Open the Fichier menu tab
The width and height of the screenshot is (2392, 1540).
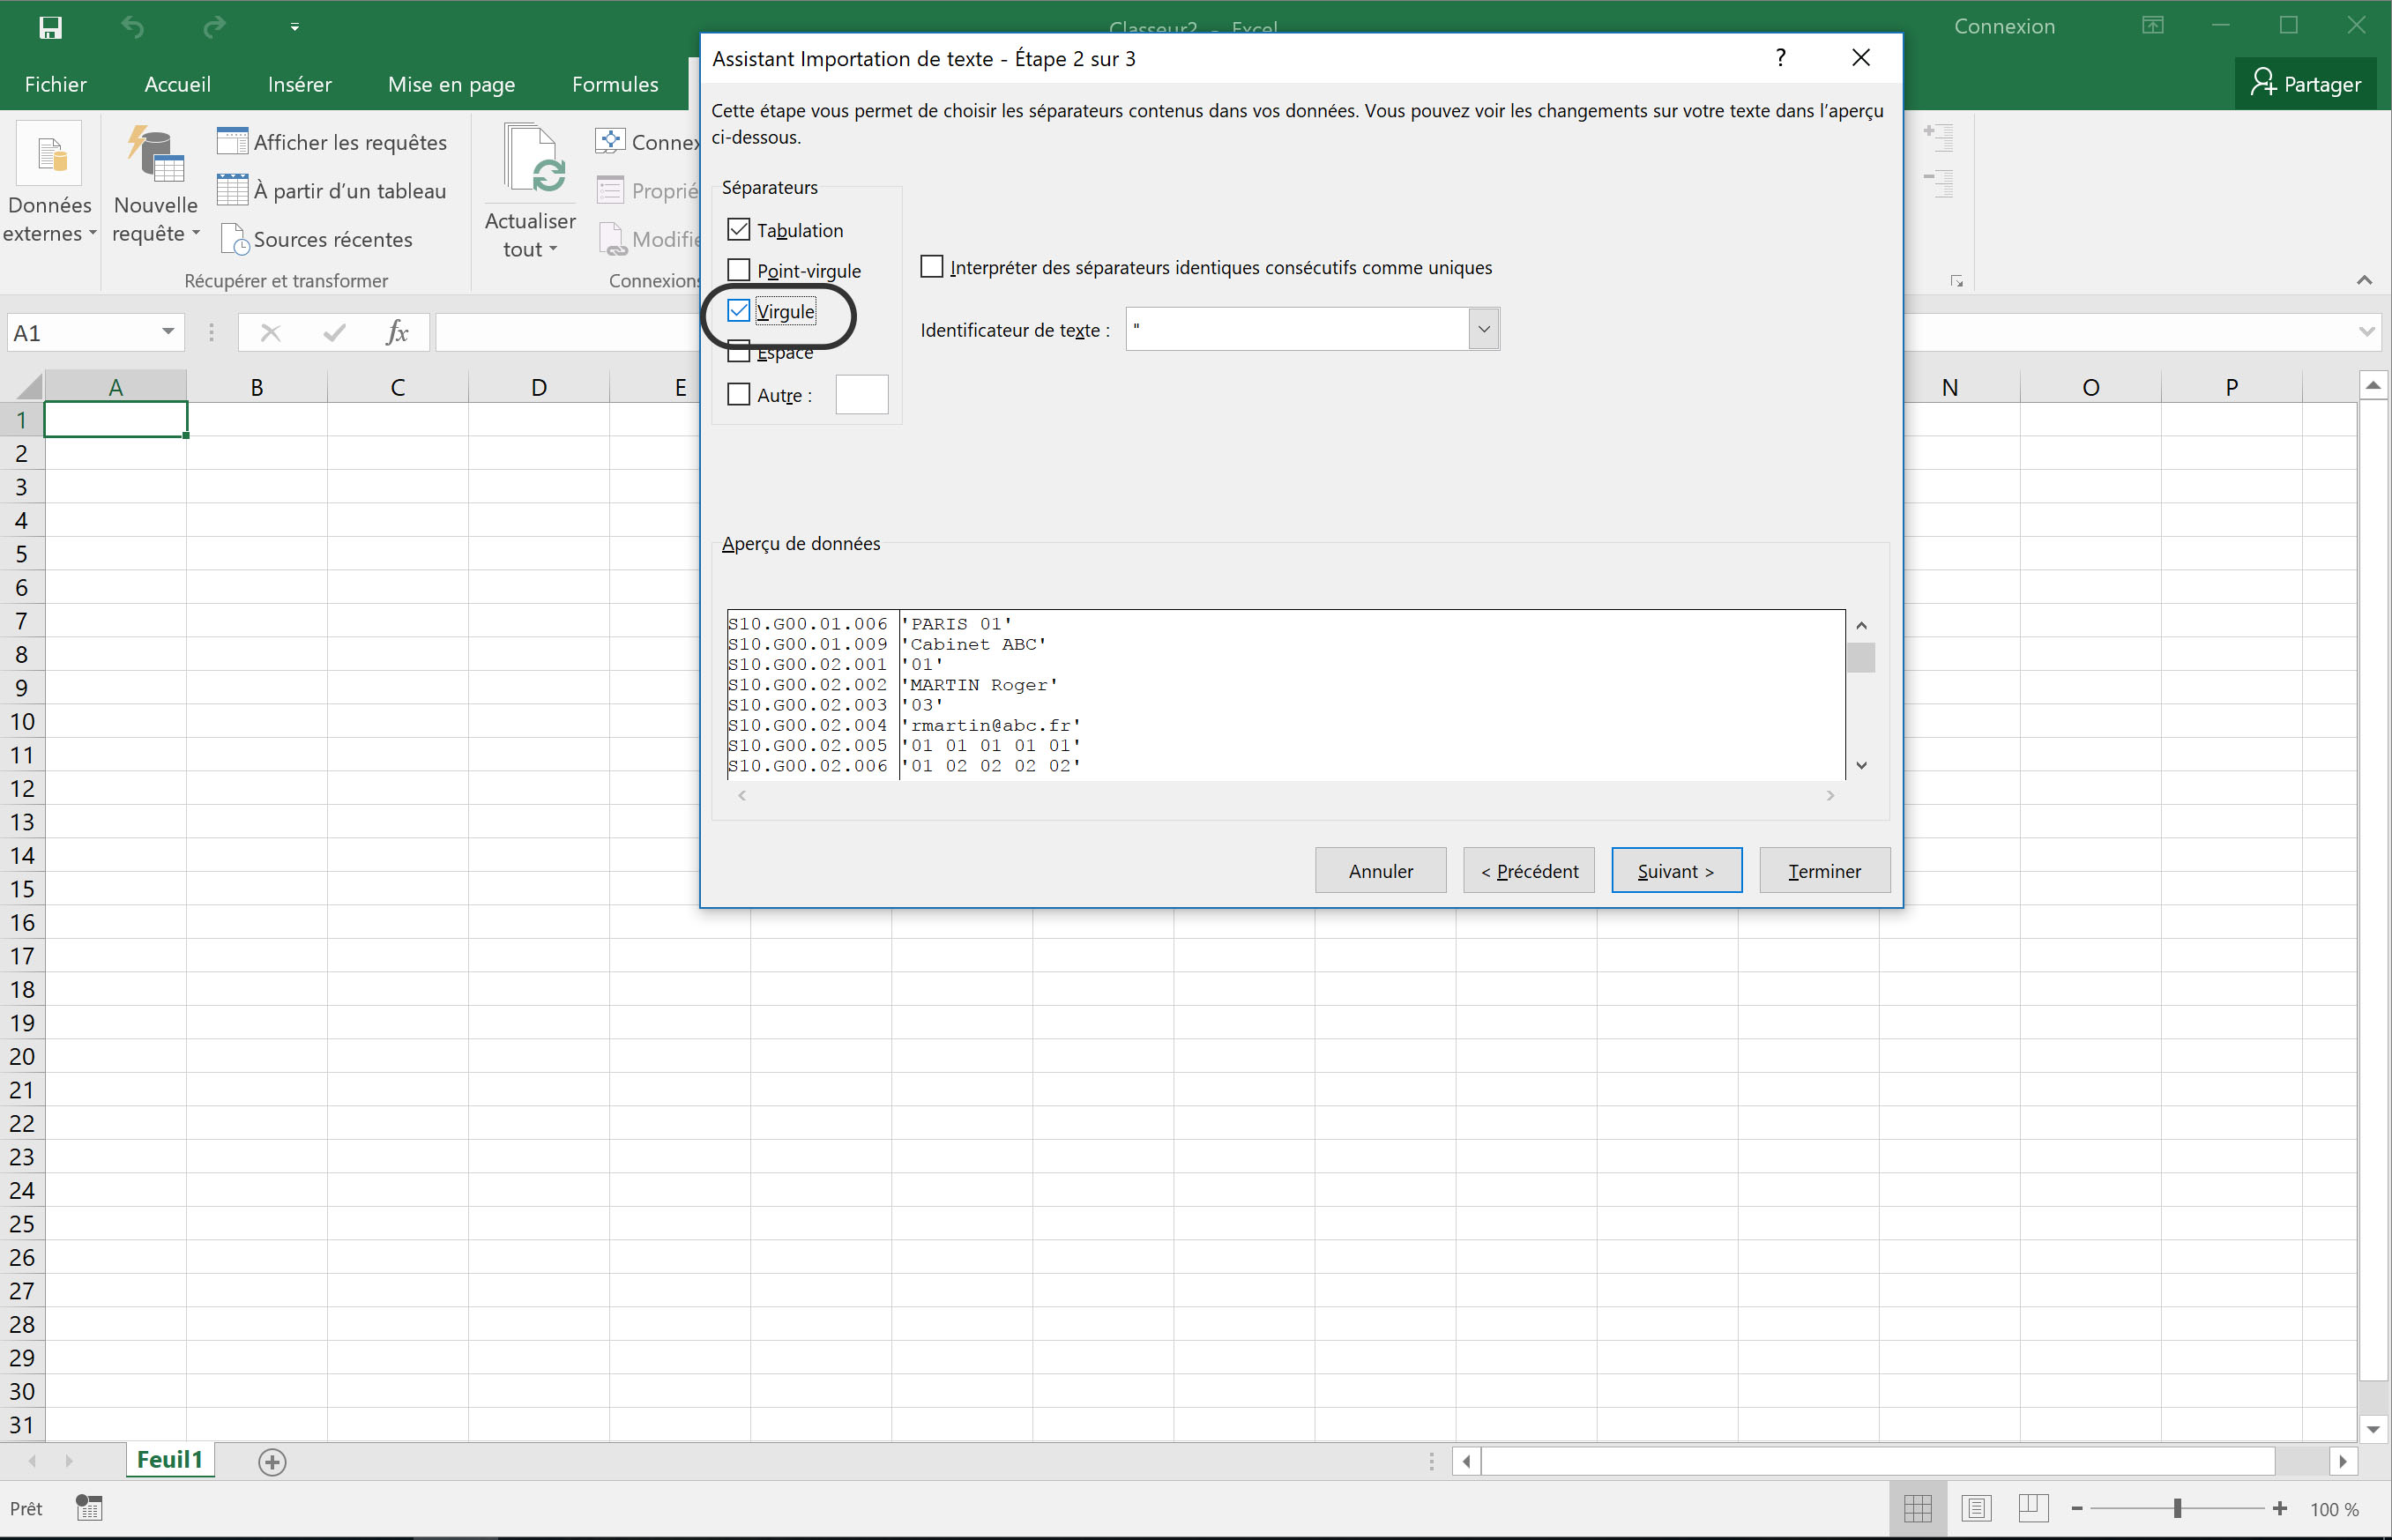click(55, 85)
